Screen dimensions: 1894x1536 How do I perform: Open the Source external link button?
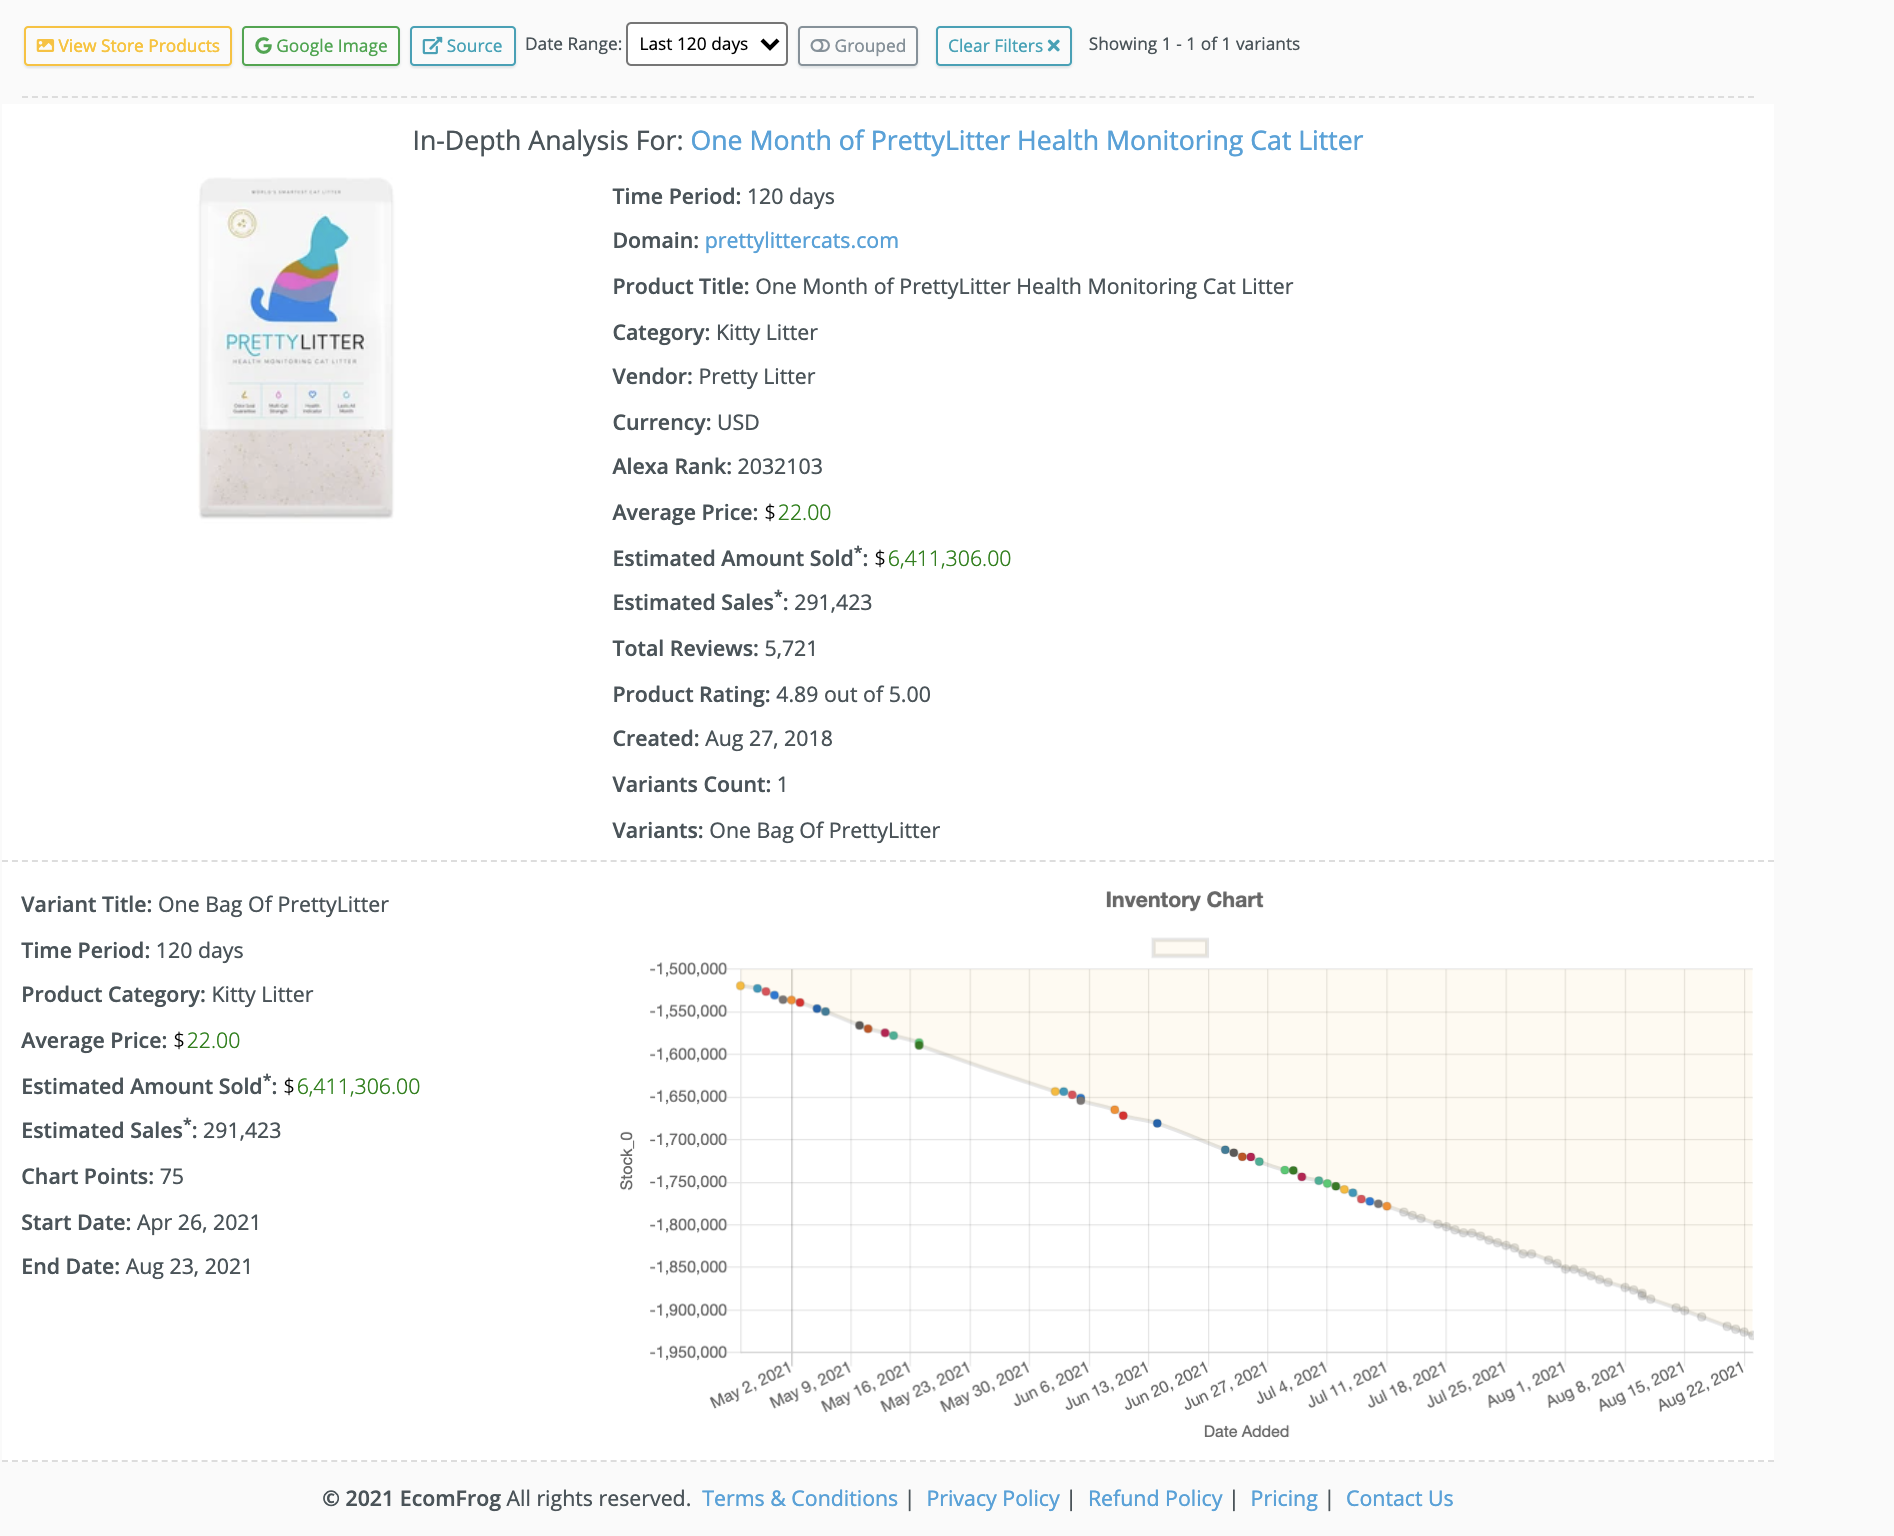(x=463, y=46)
